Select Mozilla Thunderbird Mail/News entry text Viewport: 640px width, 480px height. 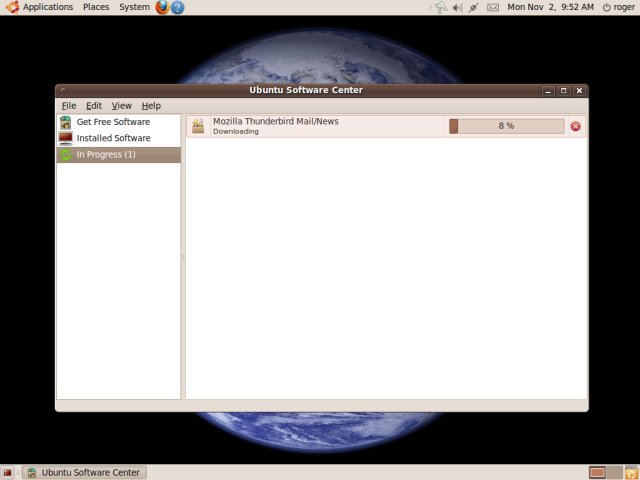click(276, 121)
